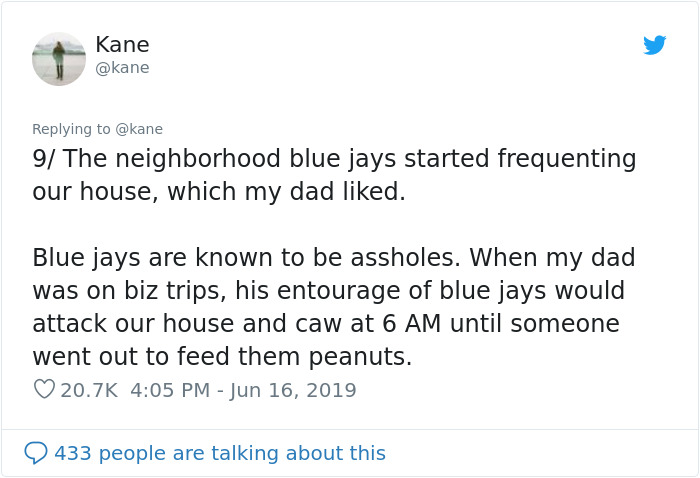Click the '9/' thread number in the tweet
The image size is (700, 478).
(x=43, y=160)
